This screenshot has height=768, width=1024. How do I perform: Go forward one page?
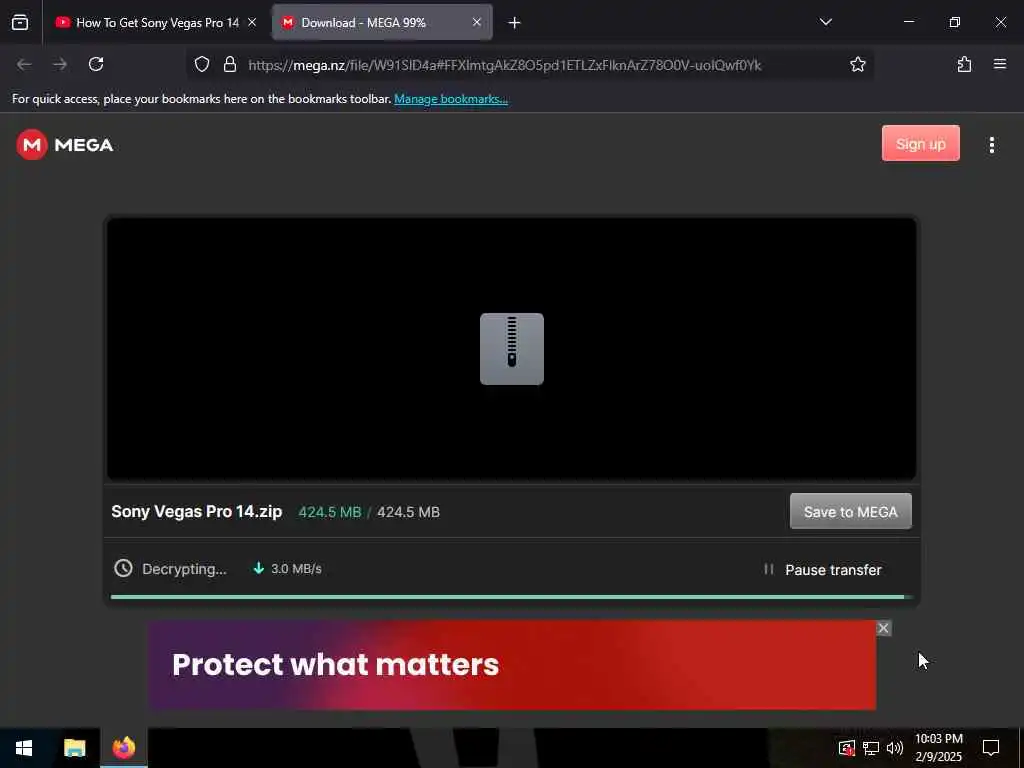click(60, 64)
